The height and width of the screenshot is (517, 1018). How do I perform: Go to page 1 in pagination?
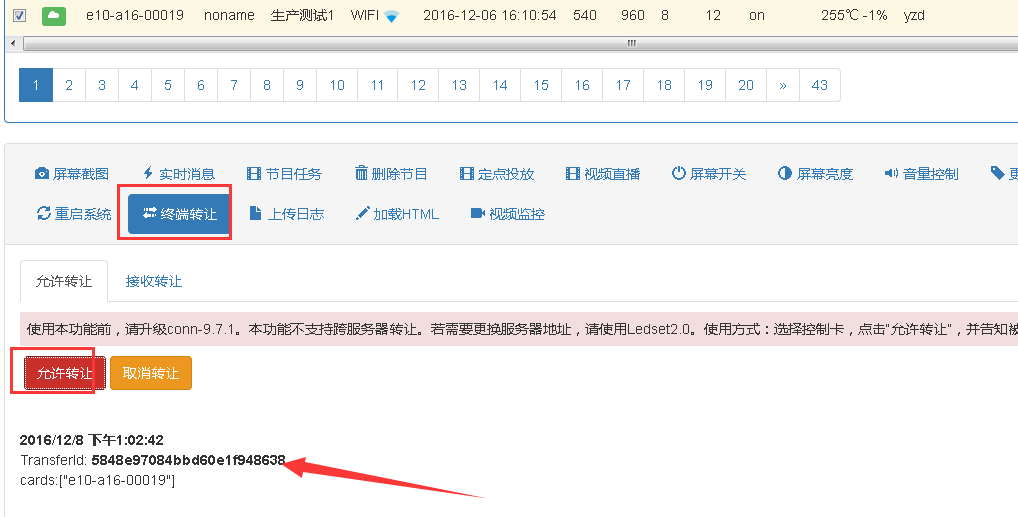click(x=36, y=85)
